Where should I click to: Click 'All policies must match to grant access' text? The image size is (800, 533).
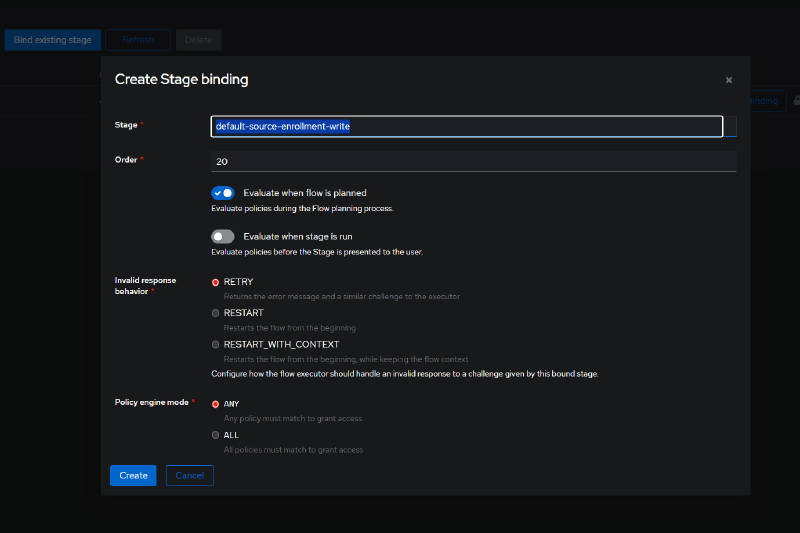tap(293, 450)
